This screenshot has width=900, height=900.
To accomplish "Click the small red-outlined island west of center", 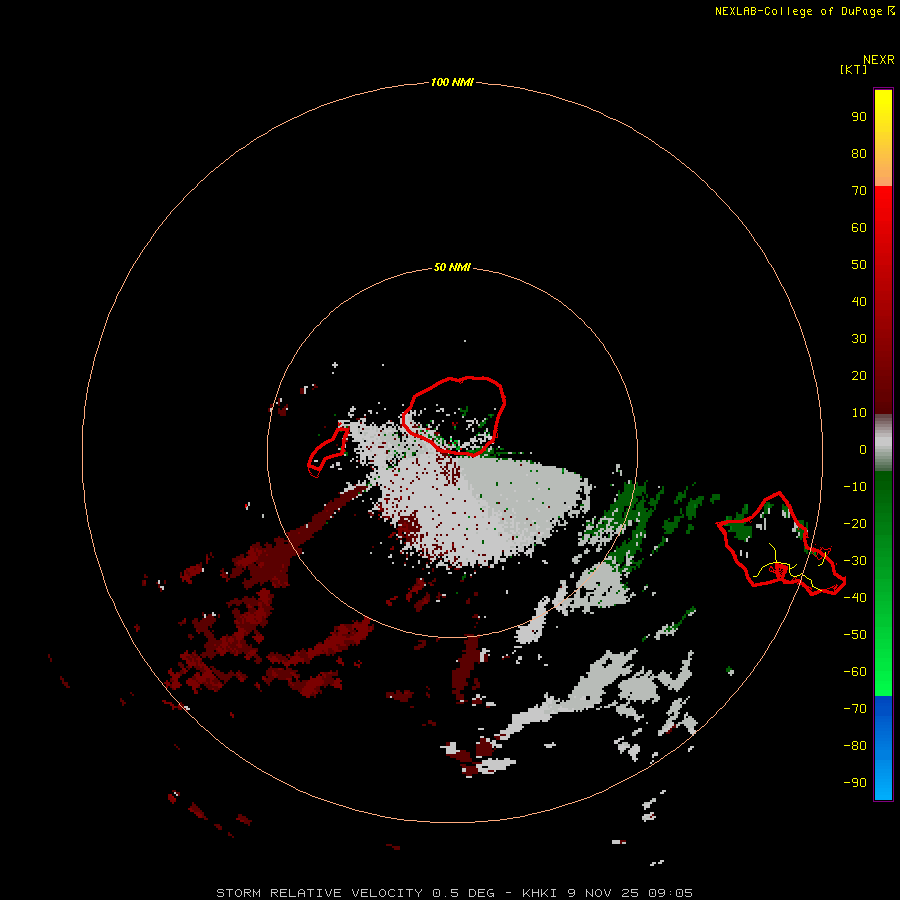I will [328, 452].
